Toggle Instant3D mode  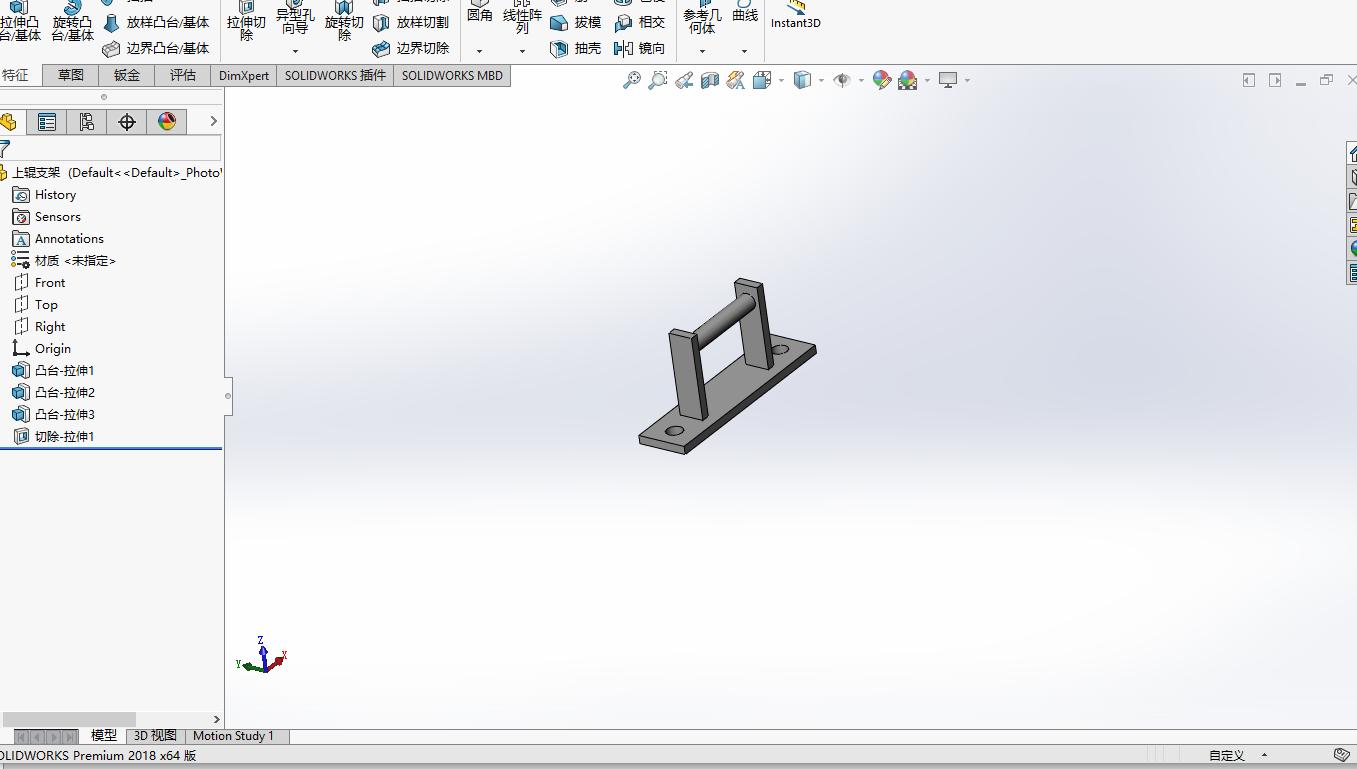[x=796, y=15]
